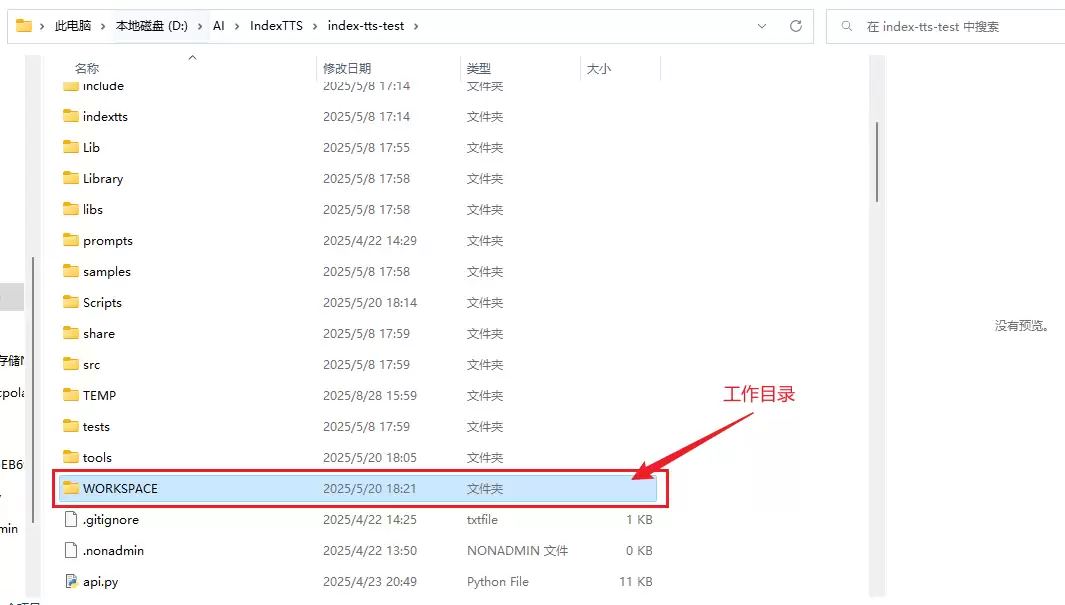
Task: Select the indextts folder icon
Action: pyautogui.click(x=71, y=116)
